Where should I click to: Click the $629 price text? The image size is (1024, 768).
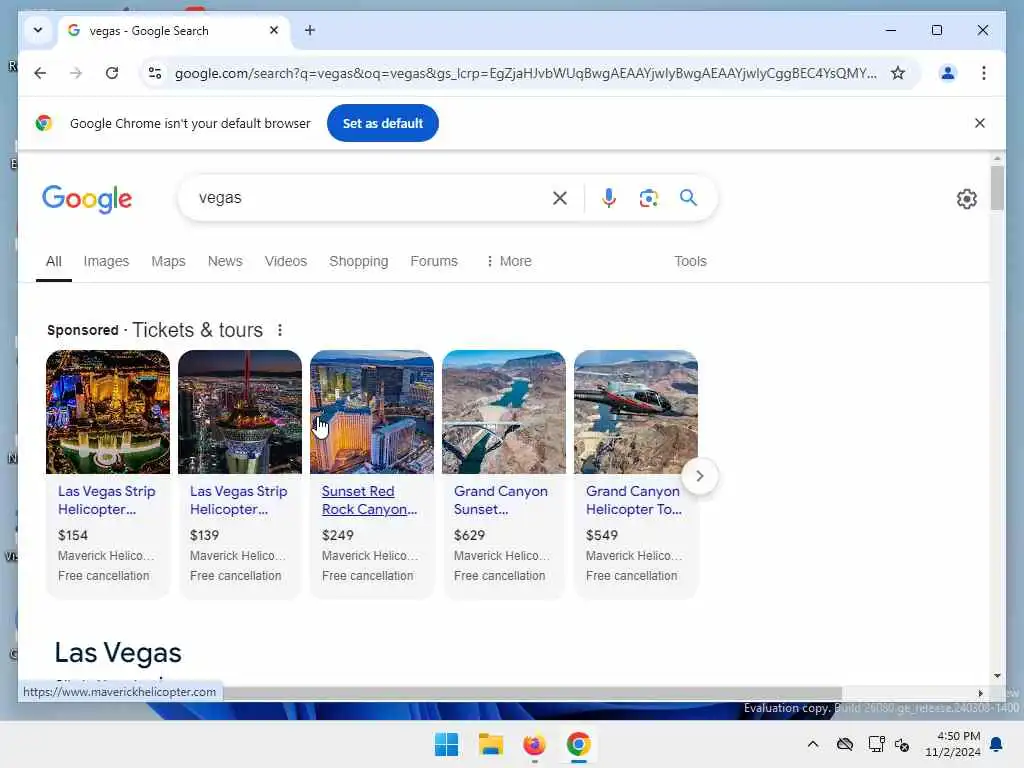tap(469, 536)
